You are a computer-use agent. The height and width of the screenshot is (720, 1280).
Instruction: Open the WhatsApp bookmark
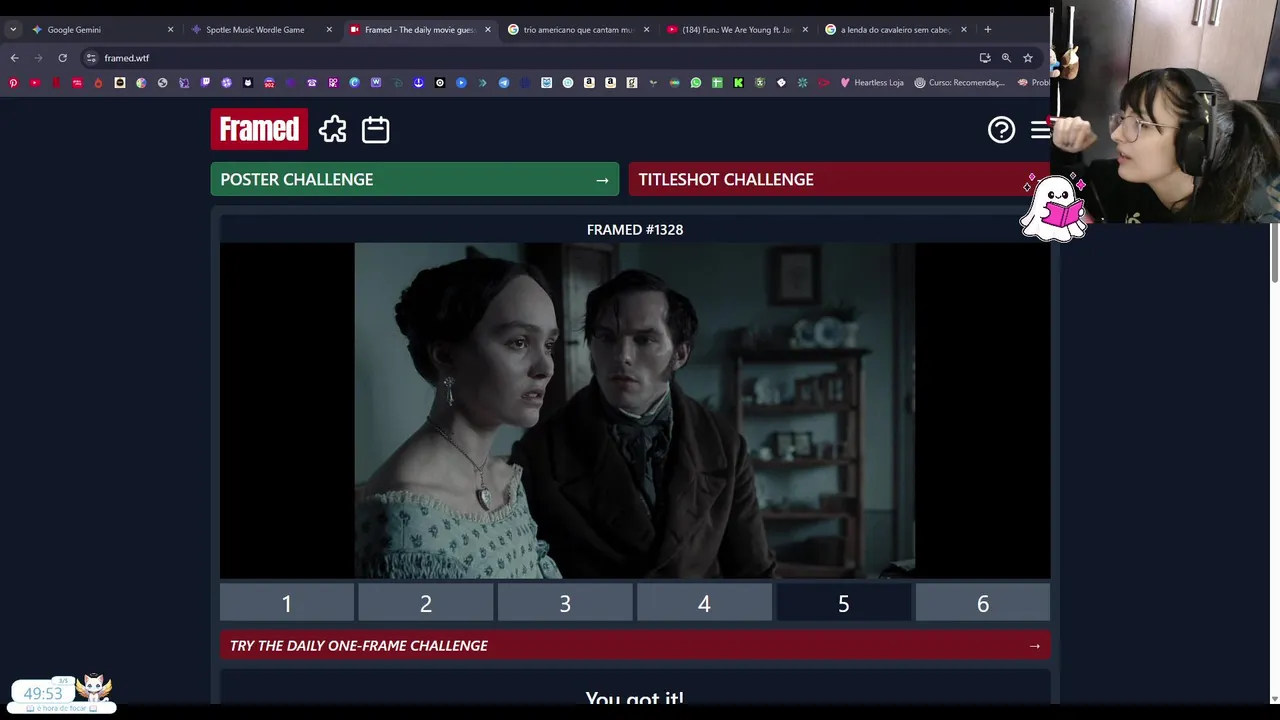pos(696,83)
